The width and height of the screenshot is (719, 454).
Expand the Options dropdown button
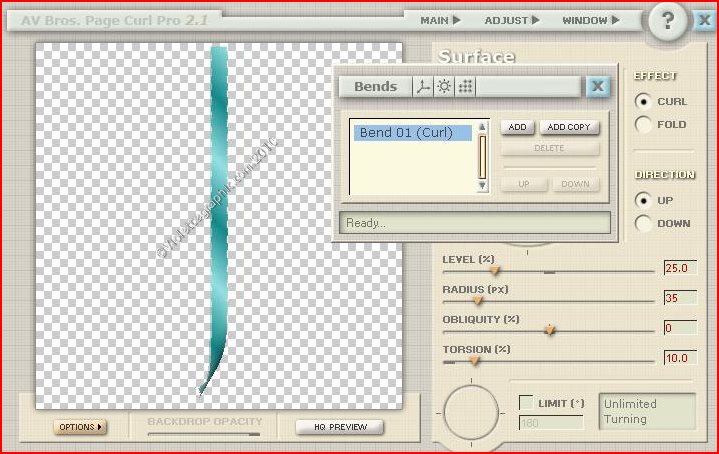81,427
